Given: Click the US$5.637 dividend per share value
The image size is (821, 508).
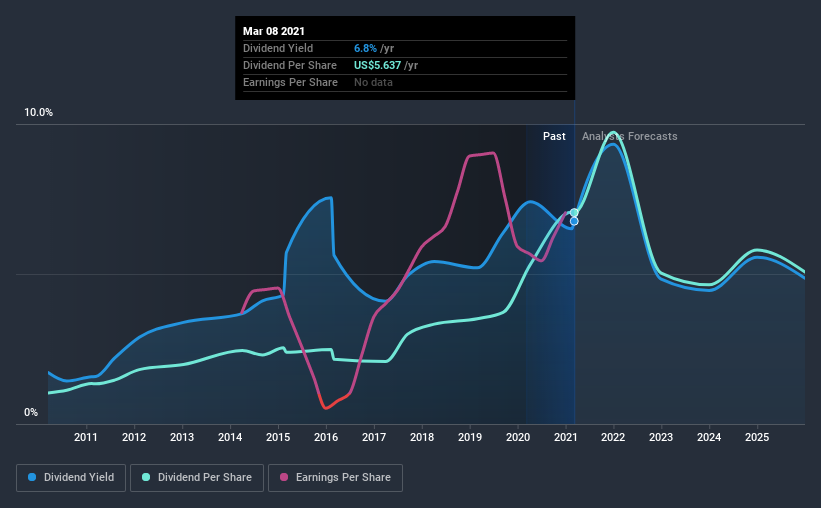Looking at the screenshot, I should pyautogui.click(x=378, y=65).
